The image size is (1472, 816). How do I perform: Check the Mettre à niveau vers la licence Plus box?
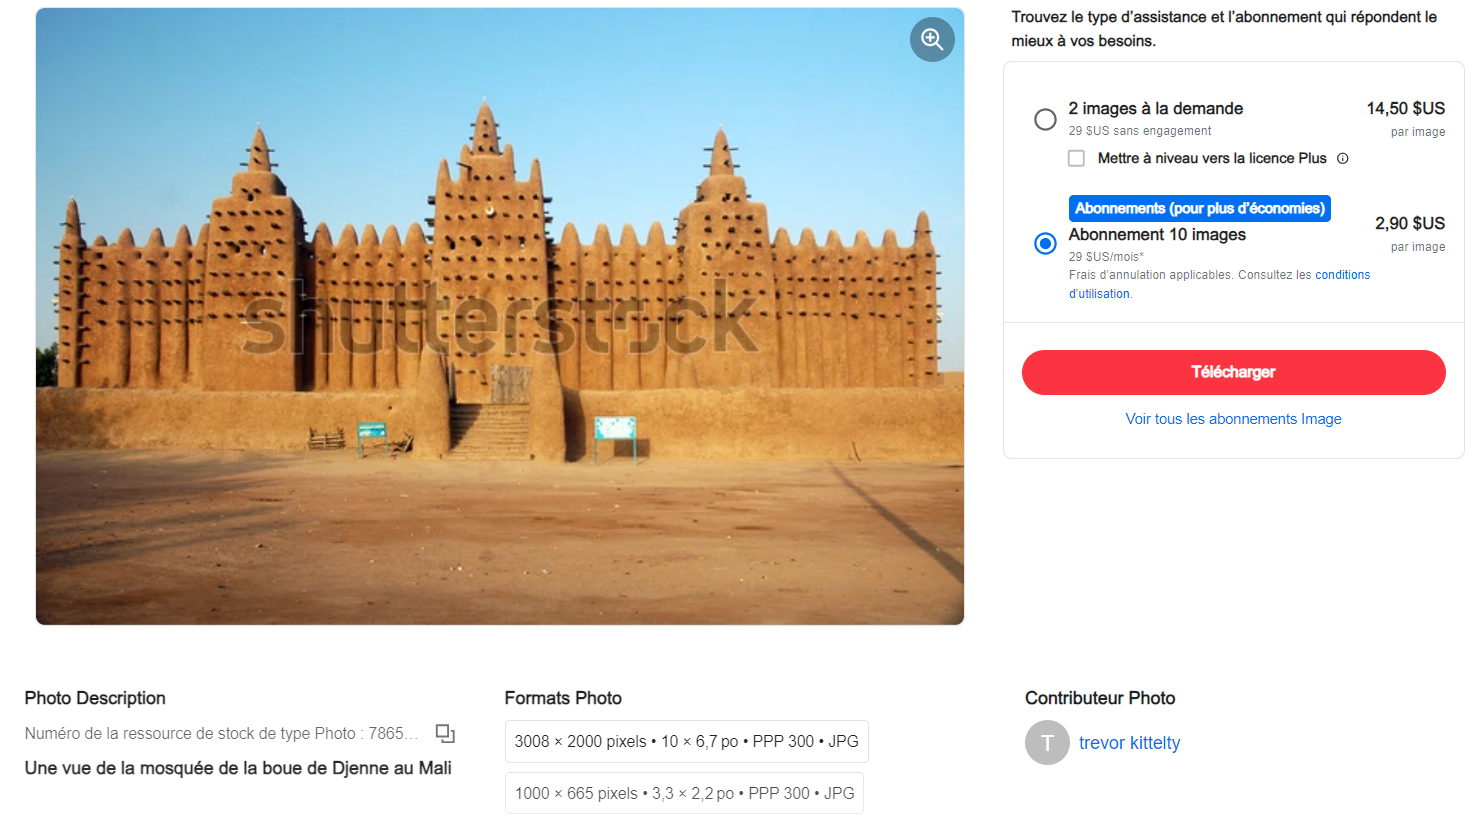tap(1076, 158)
